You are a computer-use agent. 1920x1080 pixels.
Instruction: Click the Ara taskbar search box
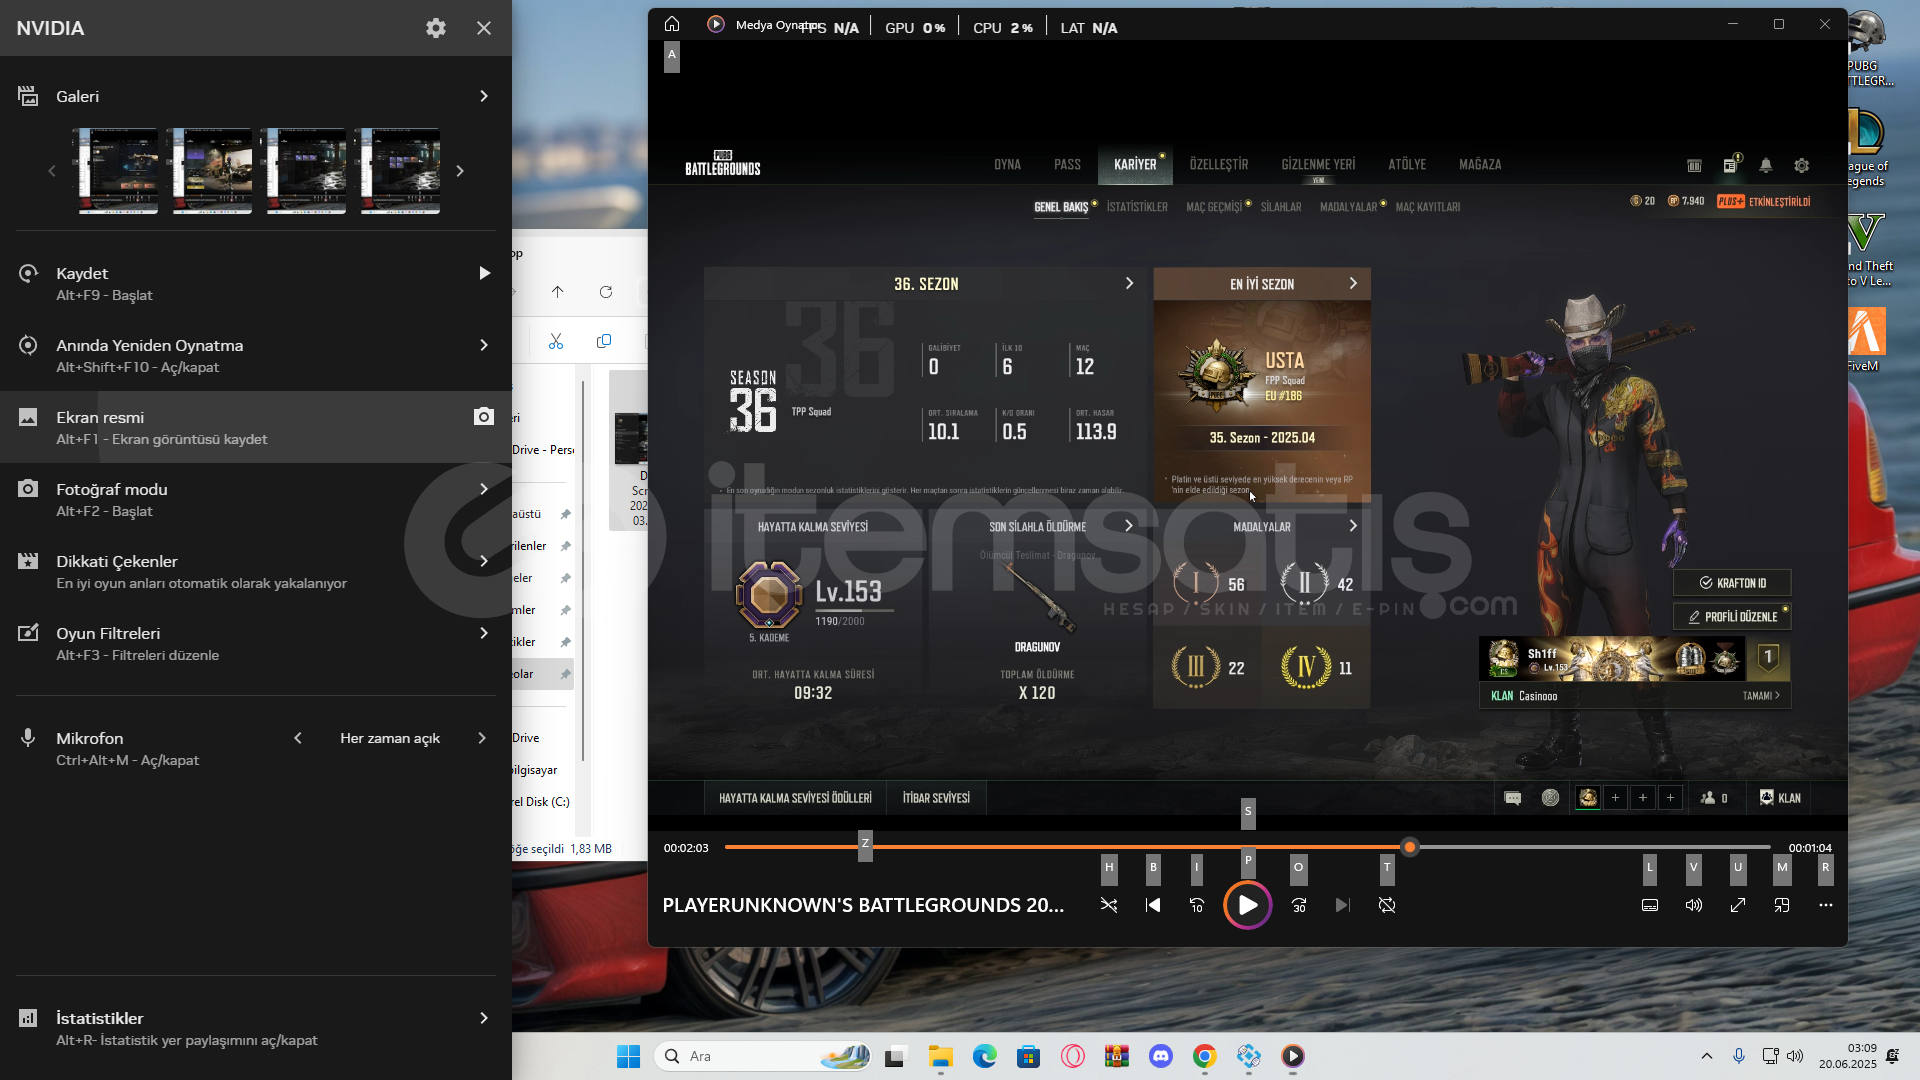763,1056
